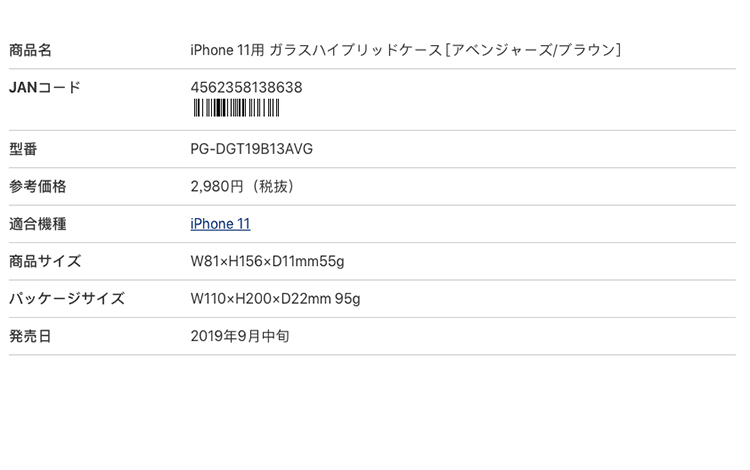Select the JAN code number 4562358138638
The width and height of the screenshot is (750, 470).
coord(246,87)
